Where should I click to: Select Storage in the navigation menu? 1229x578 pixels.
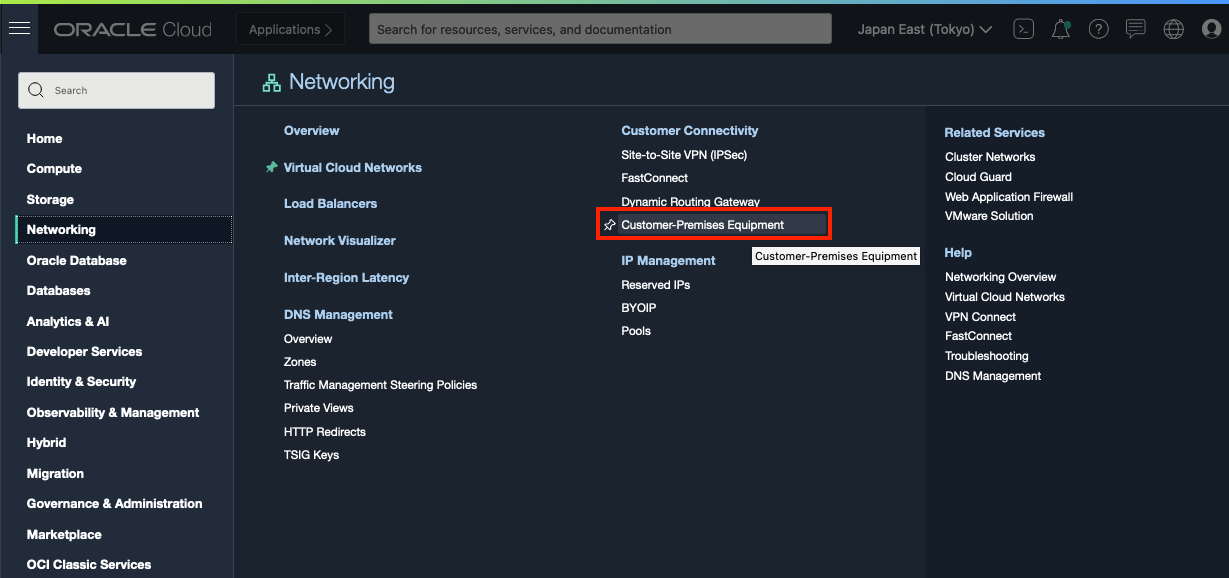[50, 200]
